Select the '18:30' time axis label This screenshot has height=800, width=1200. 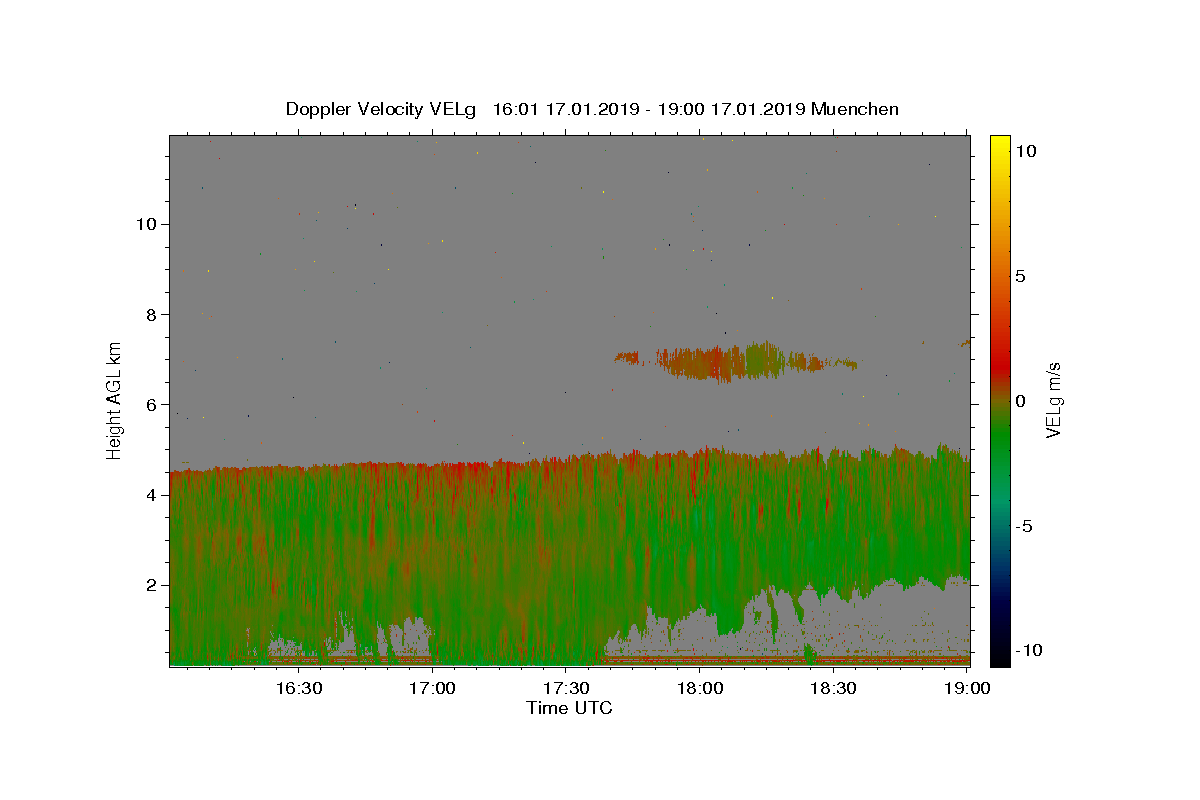[x=833, y=688]
